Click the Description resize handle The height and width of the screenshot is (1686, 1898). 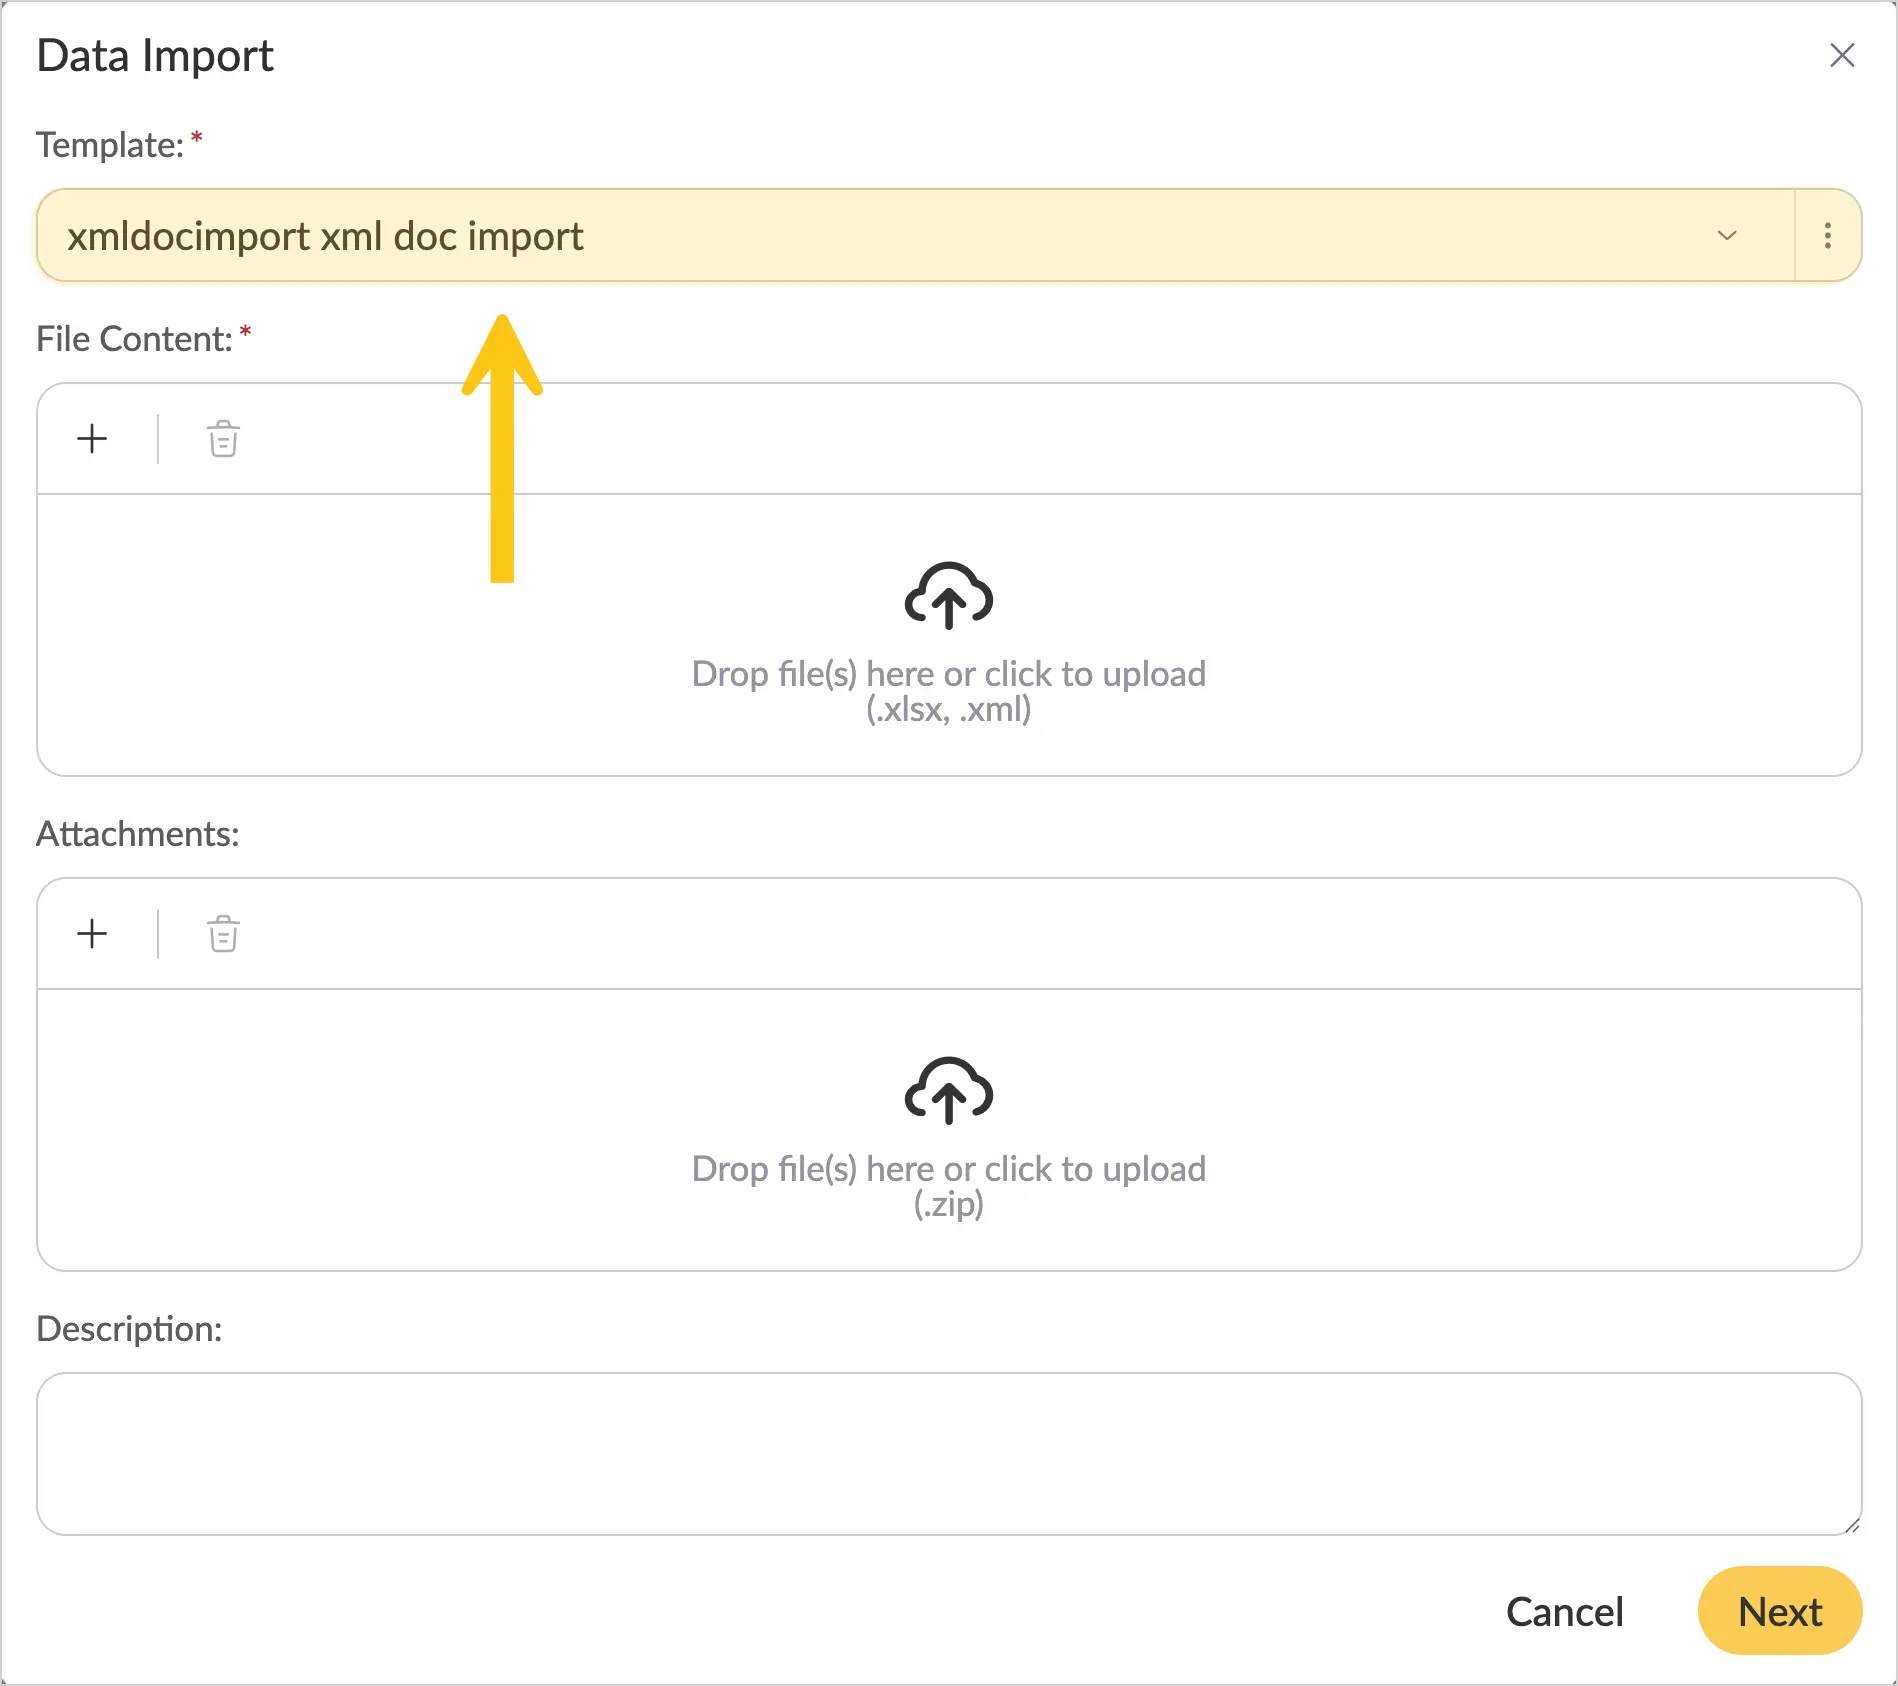[1851, 1524]
